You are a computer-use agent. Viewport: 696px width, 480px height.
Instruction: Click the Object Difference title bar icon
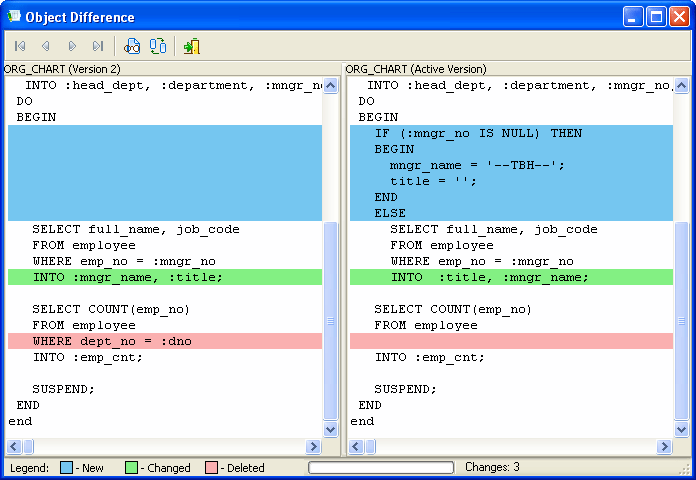pos(14,17)
